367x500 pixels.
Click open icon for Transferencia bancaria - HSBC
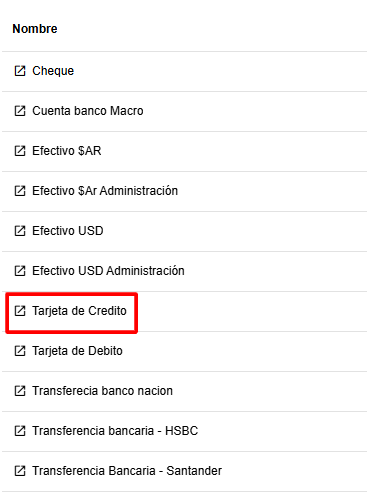click(20, 431)
